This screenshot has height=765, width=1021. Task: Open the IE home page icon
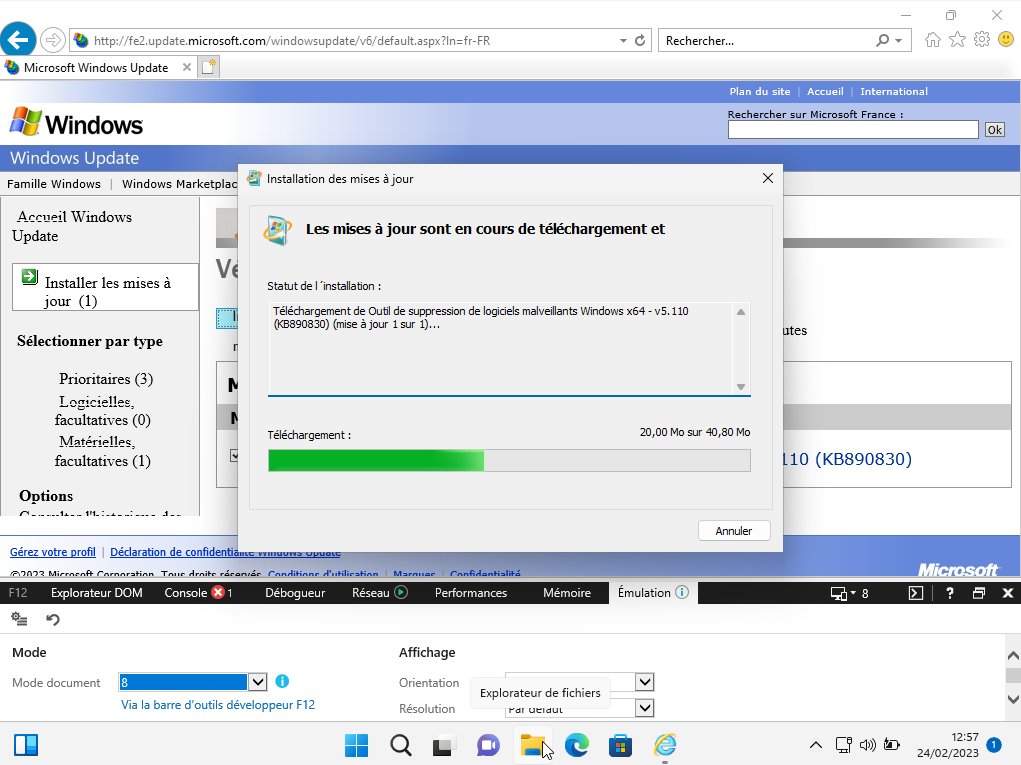point(932,40)
